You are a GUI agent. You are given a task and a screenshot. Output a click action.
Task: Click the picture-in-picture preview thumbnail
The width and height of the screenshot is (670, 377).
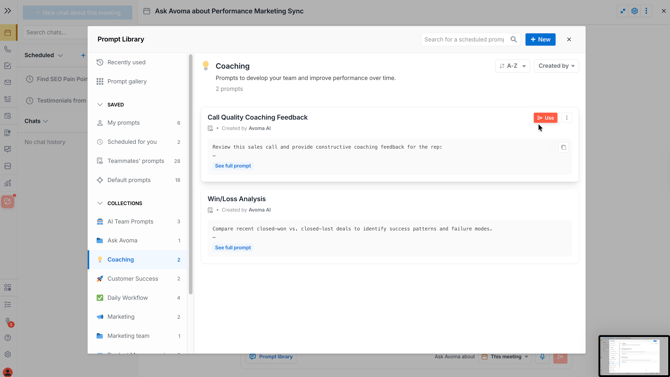[634, 356]
